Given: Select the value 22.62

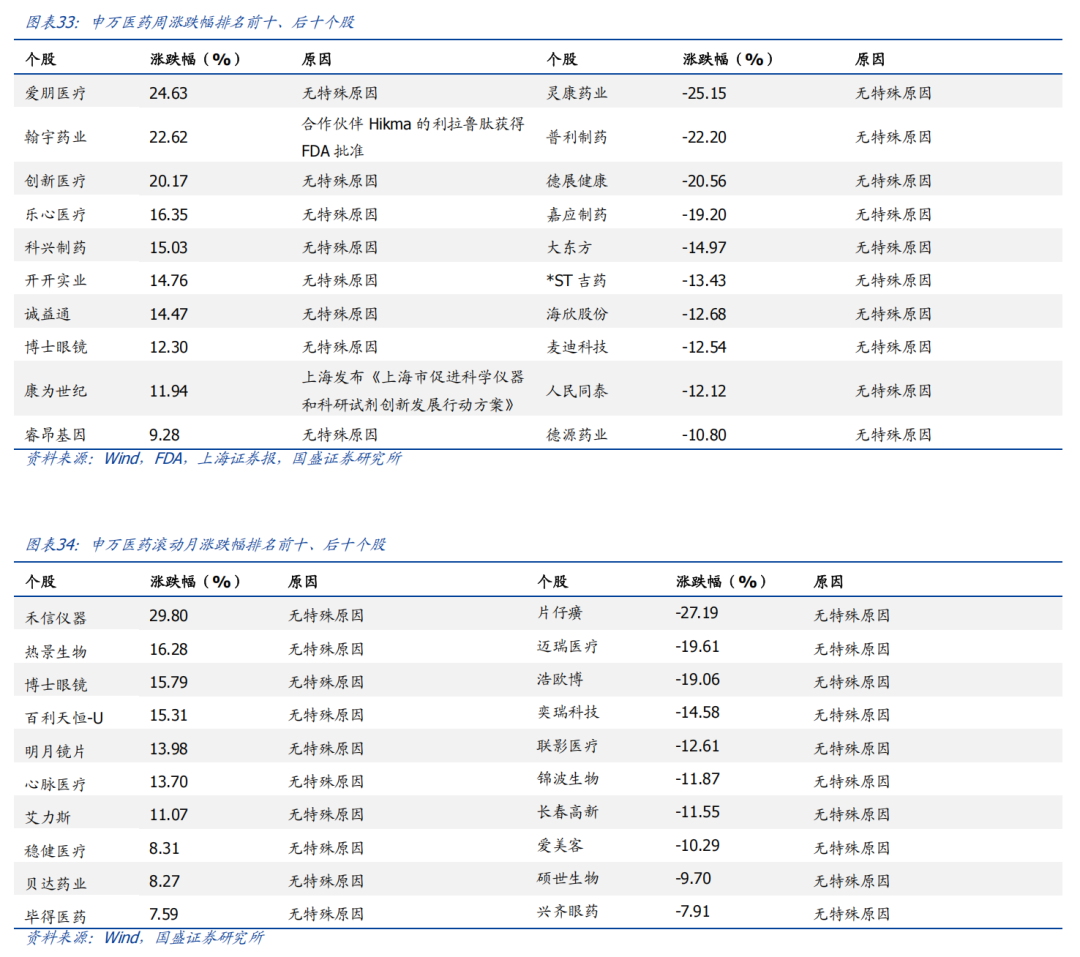Looking at the screenshot, I should (168, 137).
